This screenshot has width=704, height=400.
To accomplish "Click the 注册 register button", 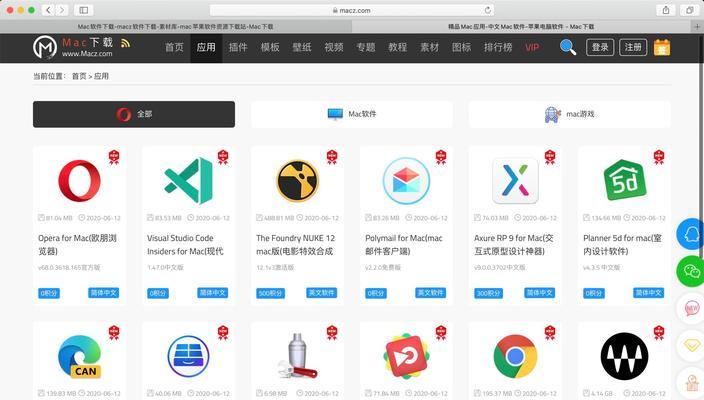I will pyautogui.click(x=633, y=47).
